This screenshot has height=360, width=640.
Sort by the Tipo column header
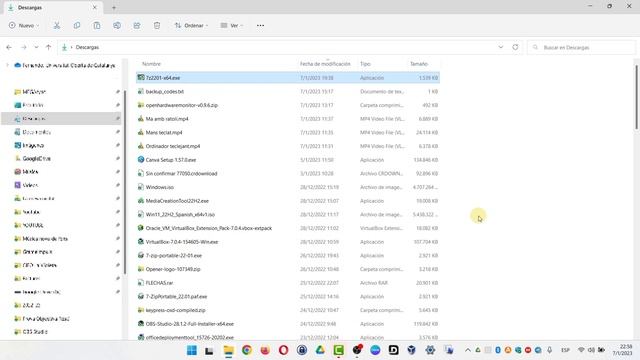365,64
